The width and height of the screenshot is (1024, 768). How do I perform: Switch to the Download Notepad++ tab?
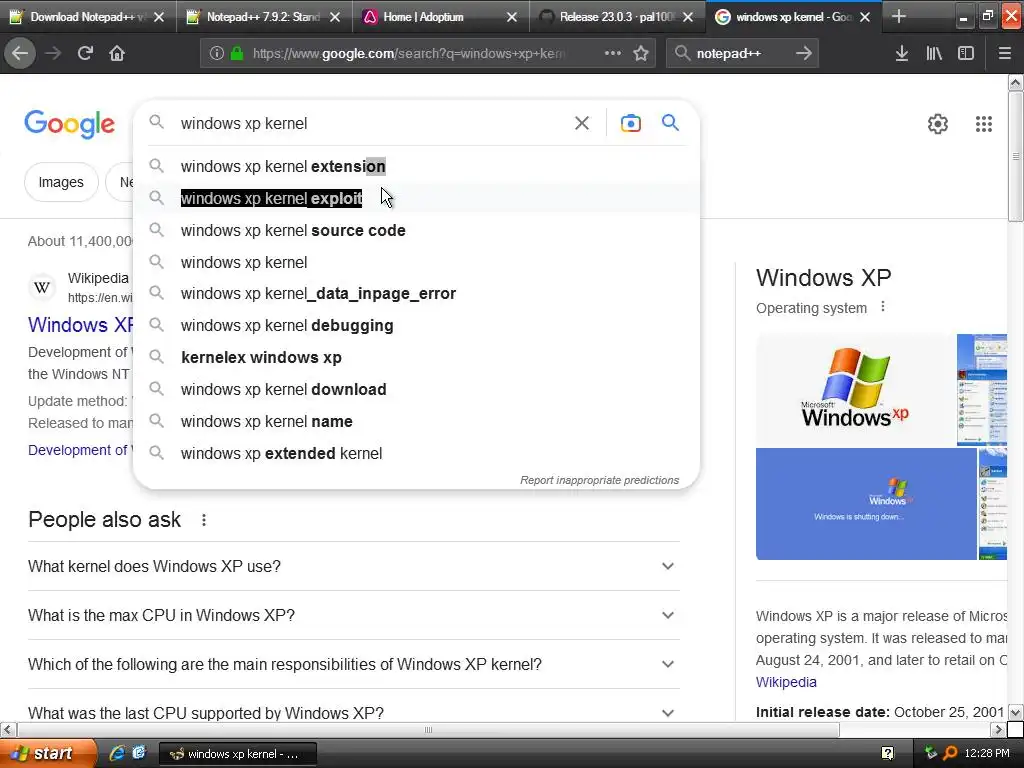pyautogui.click(x=88, y=17)
